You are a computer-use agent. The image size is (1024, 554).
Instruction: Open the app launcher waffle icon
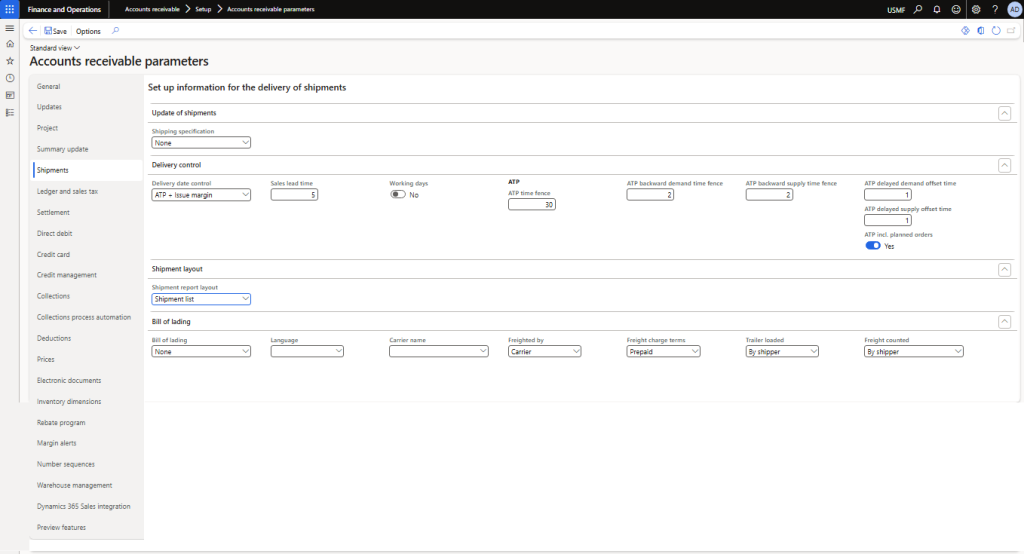point(9,9)
